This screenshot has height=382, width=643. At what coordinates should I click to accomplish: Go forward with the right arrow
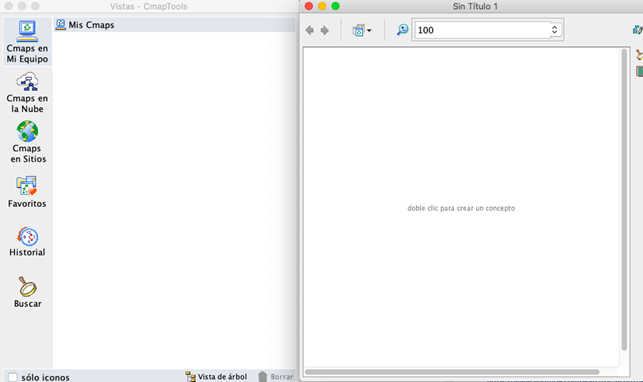[324, 30]
